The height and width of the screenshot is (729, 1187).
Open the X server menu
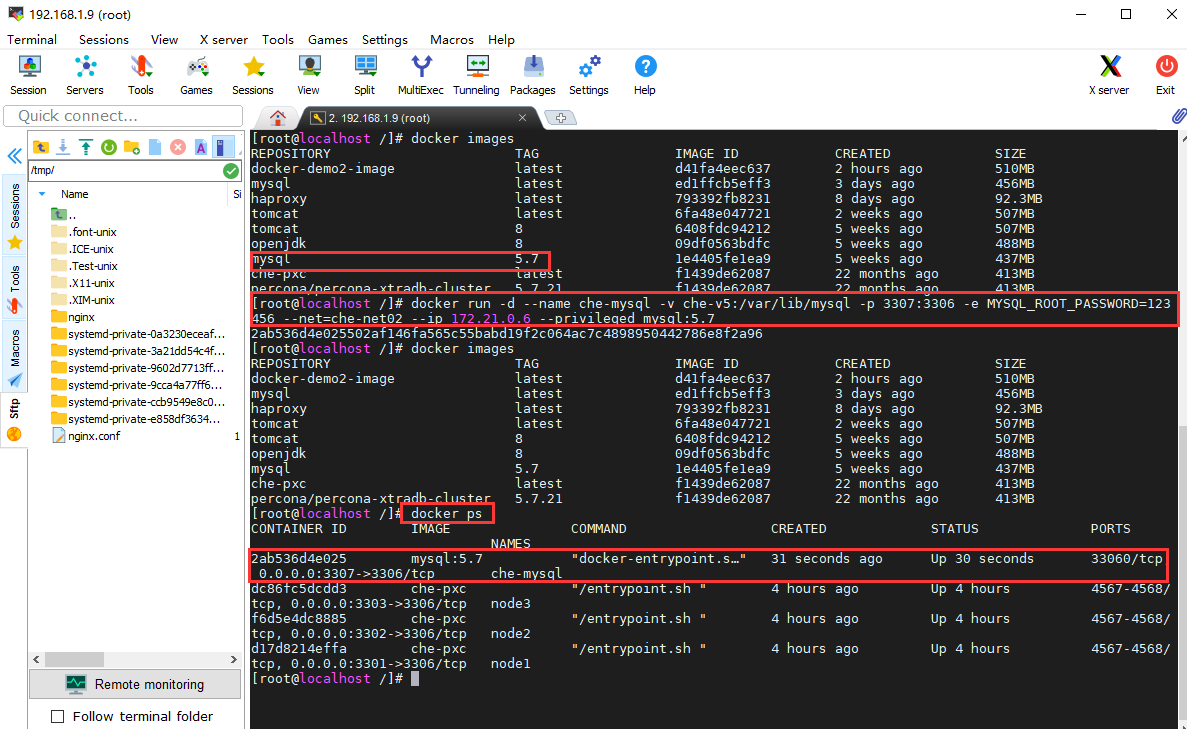[223, 39]
